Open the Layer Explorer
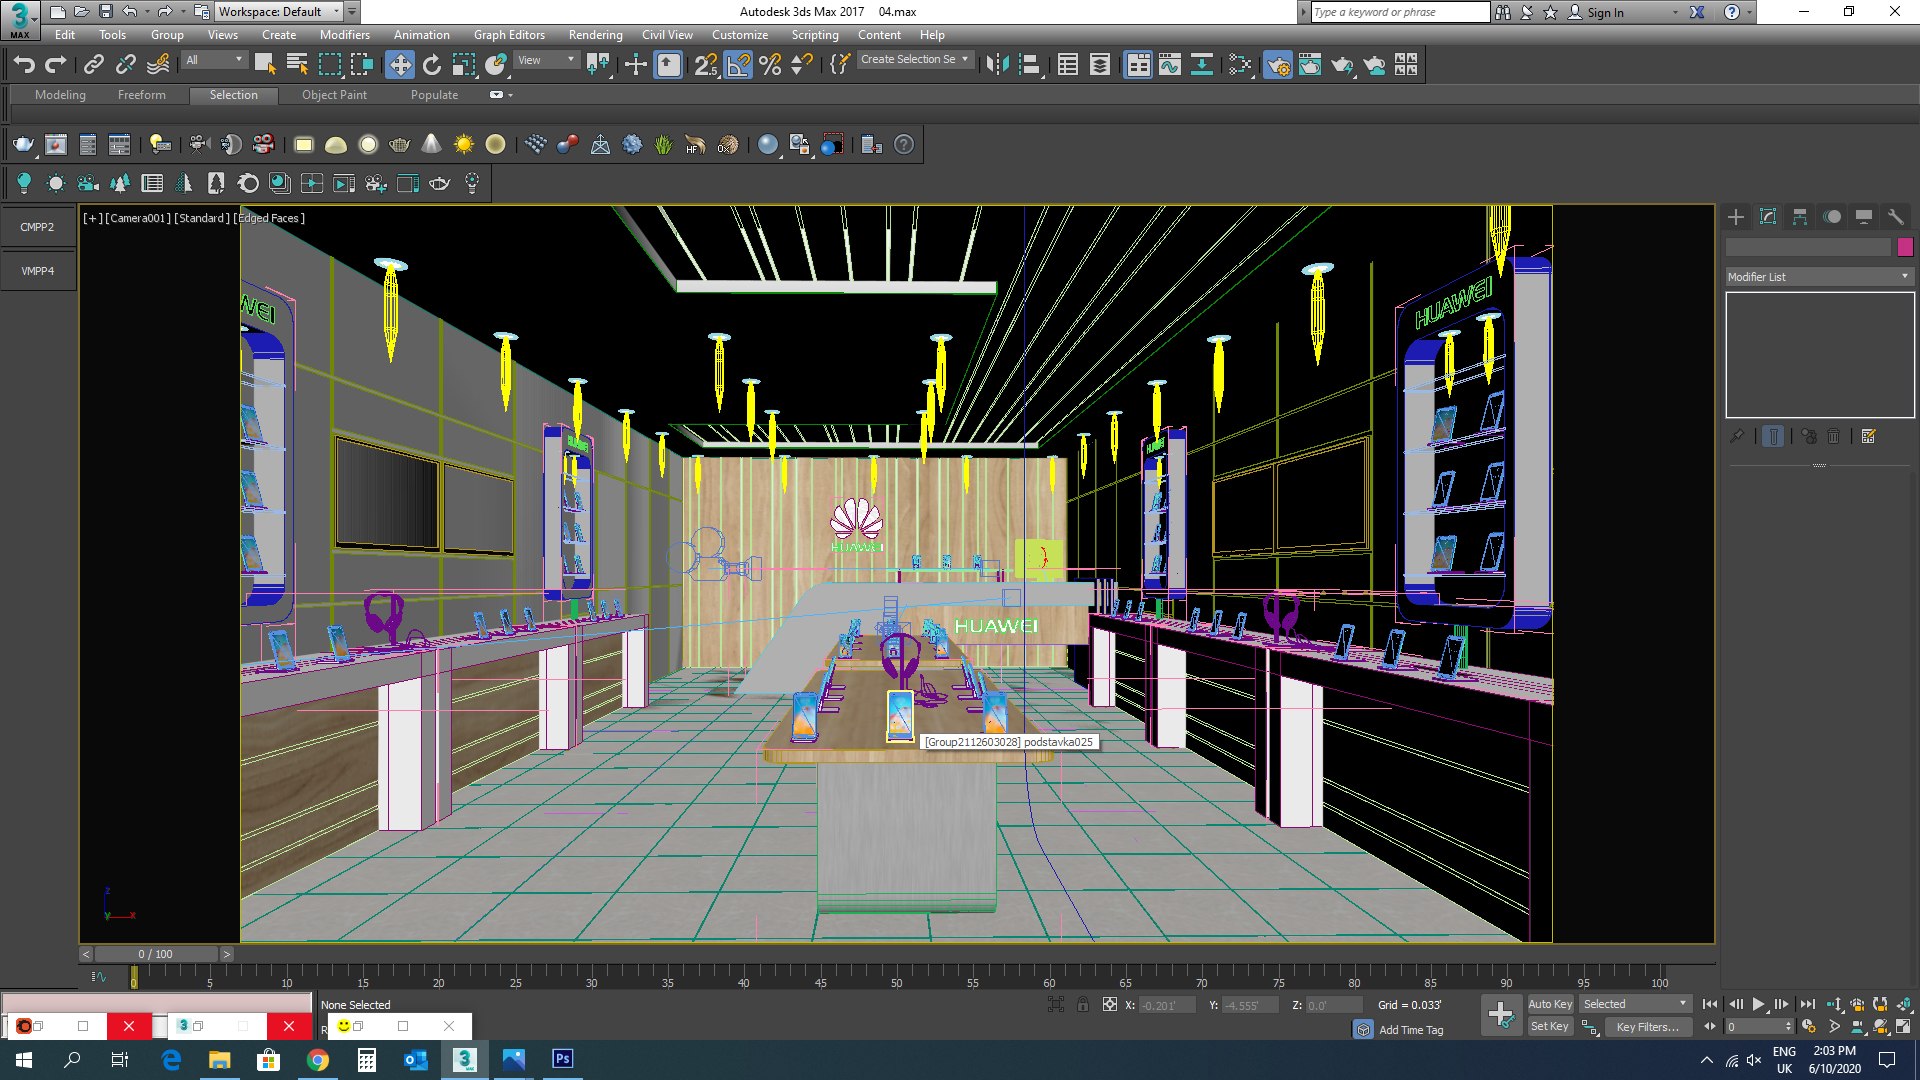Screen dimensions: 1920x1080 pos(1100,65)
